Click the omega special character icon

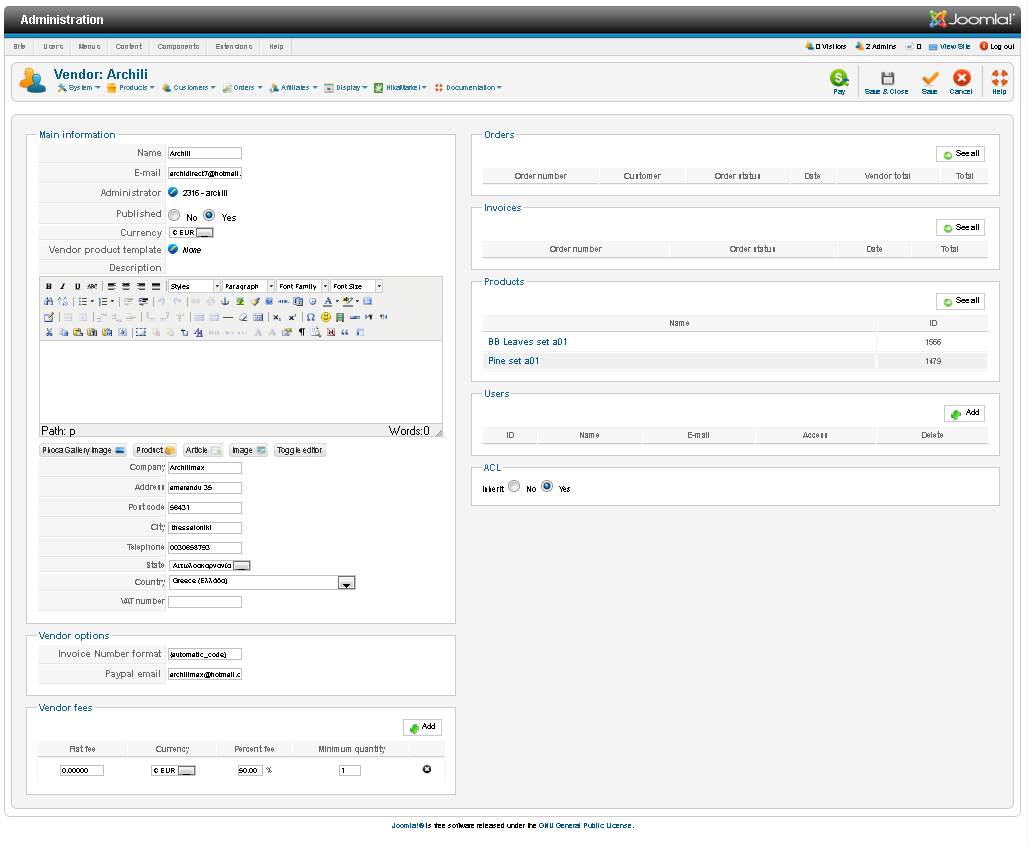coord(310,317)
